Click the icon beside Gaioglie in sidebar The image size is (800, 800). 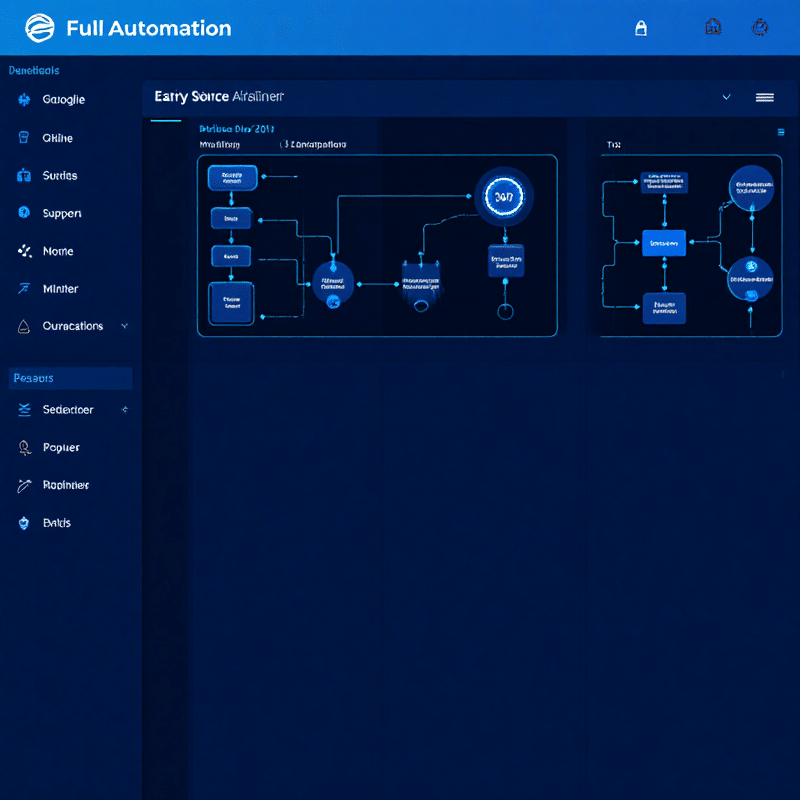click(24, 100)
